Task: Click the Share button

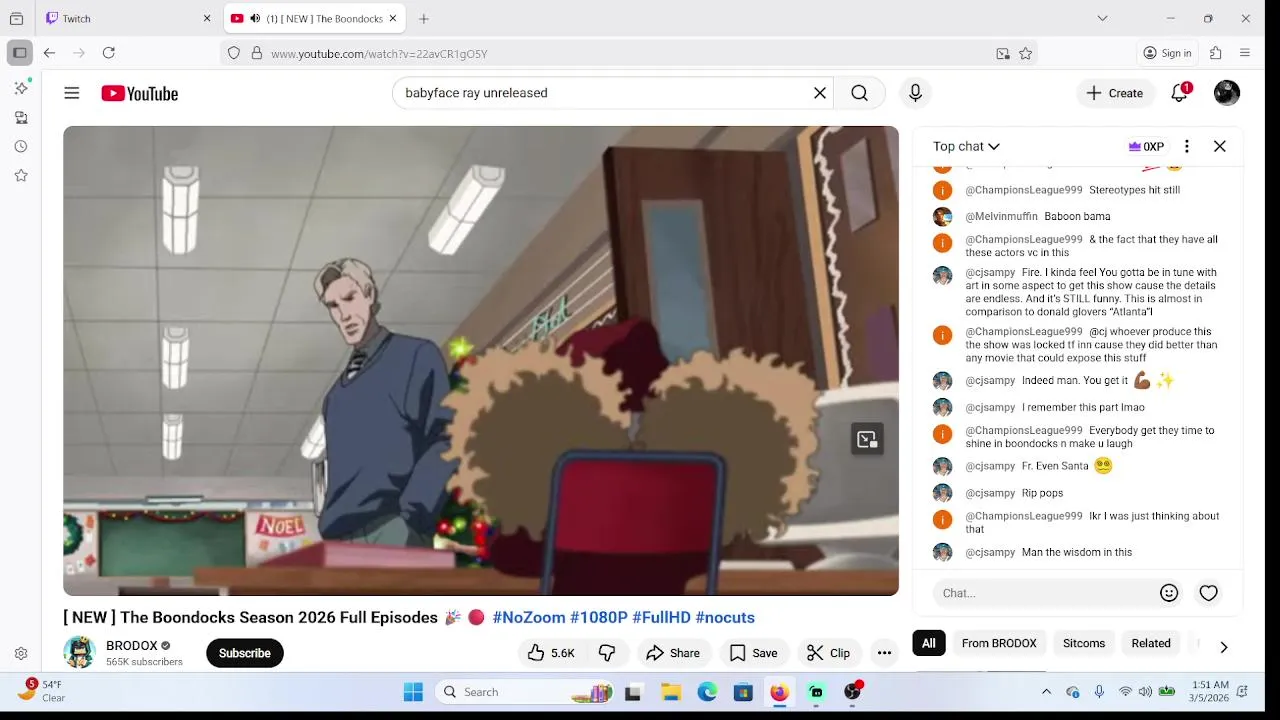Action: coord(673,653)
